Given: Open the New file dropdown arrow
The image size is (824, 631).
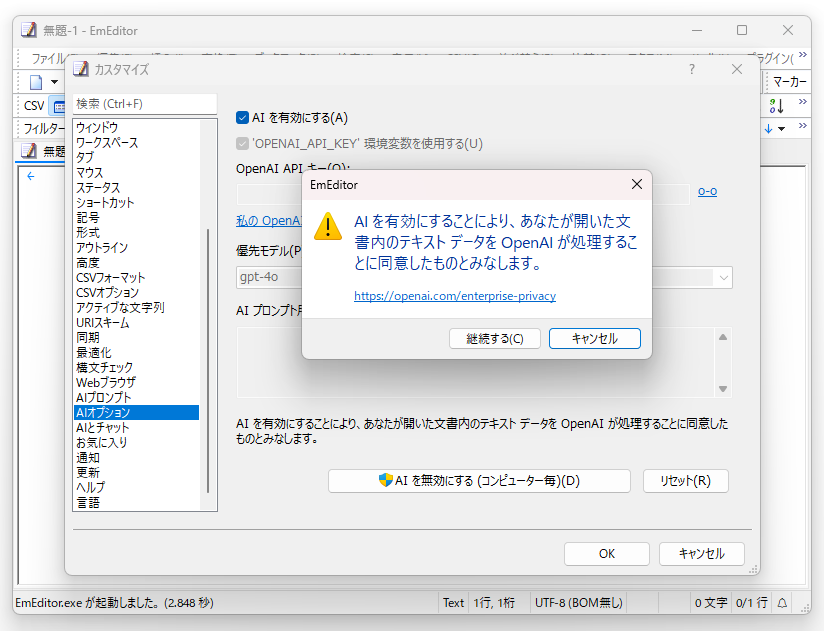Looking at the screenshot, I should point(54,82).
